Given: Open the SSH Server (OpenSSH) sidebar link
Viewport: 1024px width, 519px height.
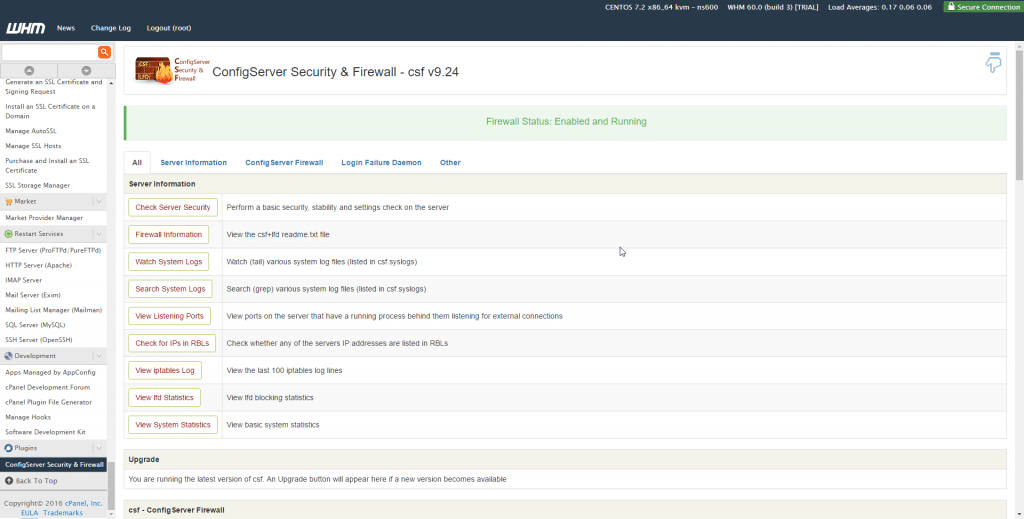Looking at the screenshot, I should 39,339.
